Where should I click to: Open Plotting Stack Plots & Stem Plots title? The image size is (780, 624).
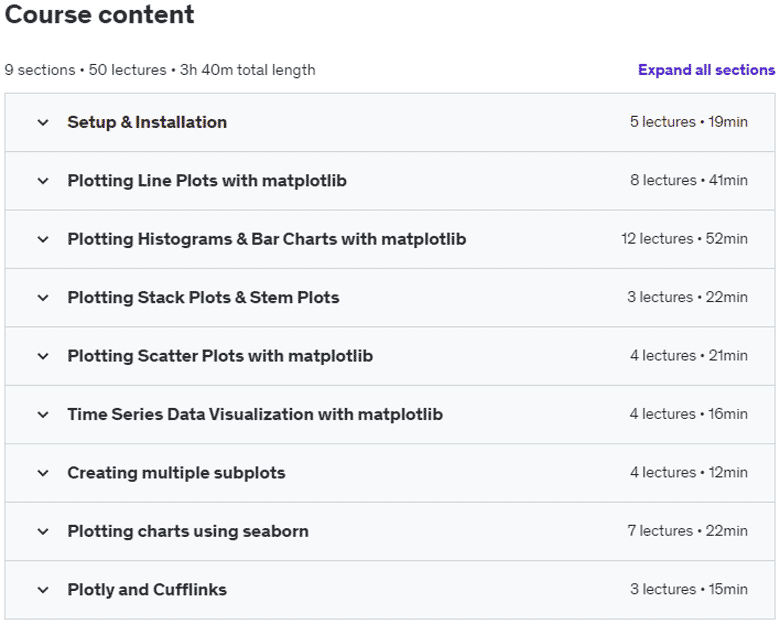pos(203,298)
